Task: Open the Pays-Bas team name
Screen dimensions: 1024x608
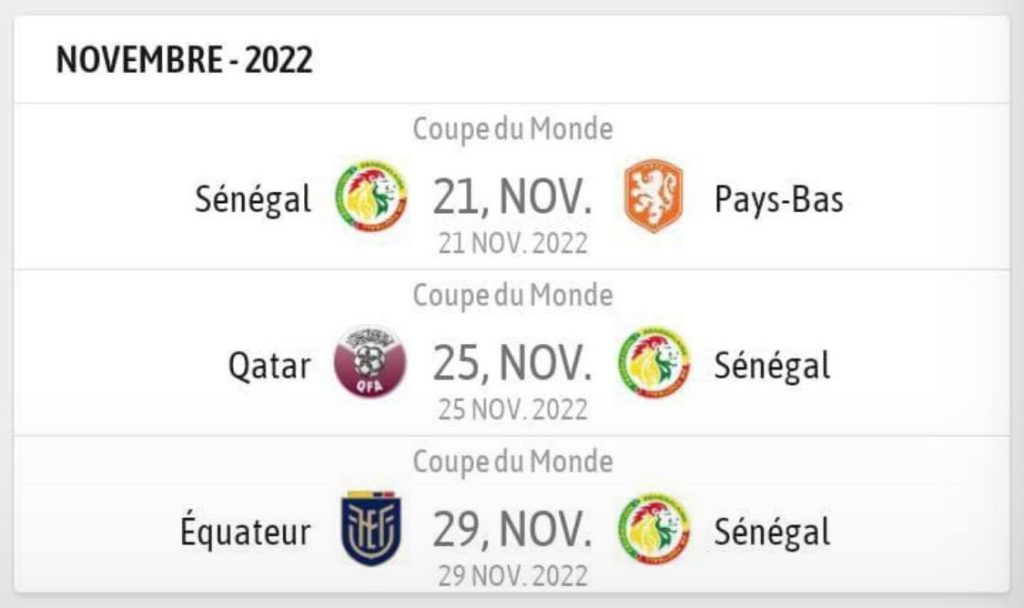Action: (x=778, y=199)
